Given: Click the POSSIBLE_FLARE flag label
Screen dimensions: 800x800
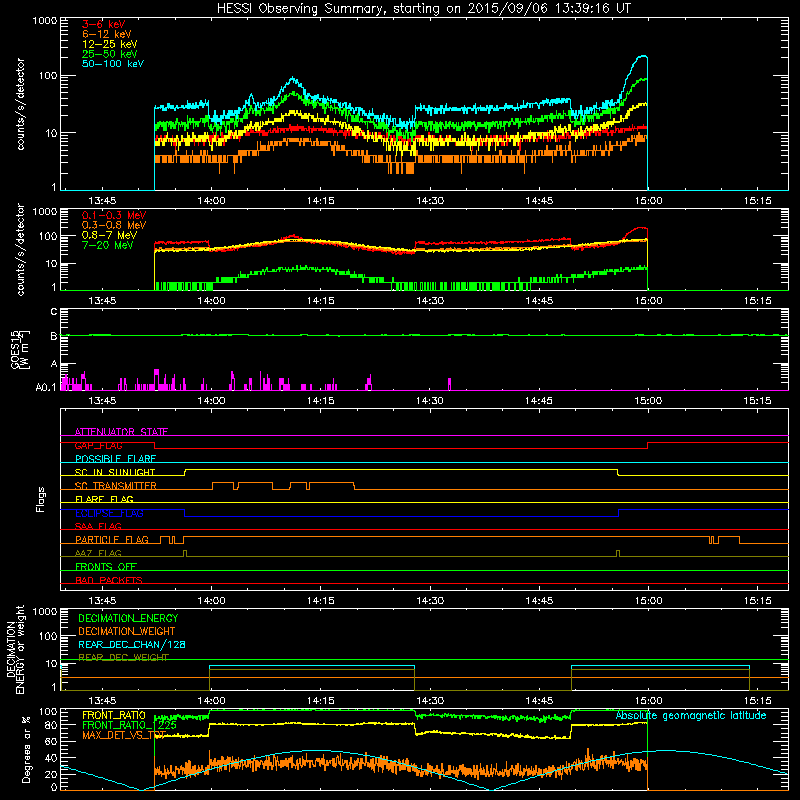Looking at the screenshot, I should click(x=115, y=459).
